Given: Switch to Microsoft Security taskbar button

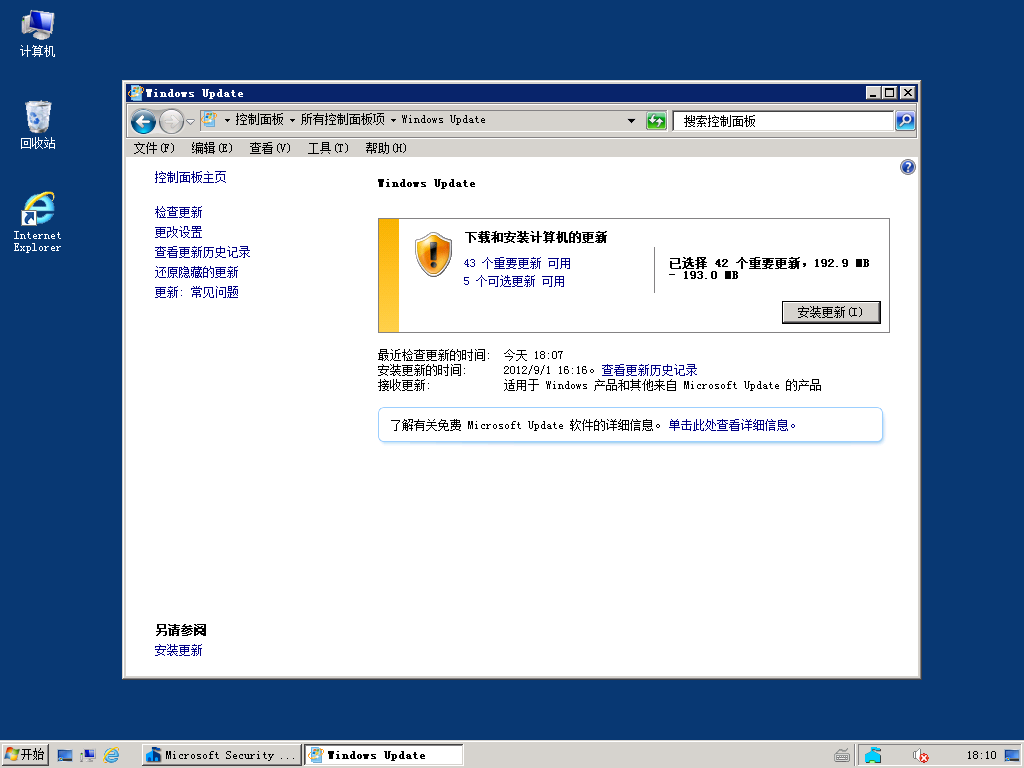Looking at the screenshot, I should 221,755.
